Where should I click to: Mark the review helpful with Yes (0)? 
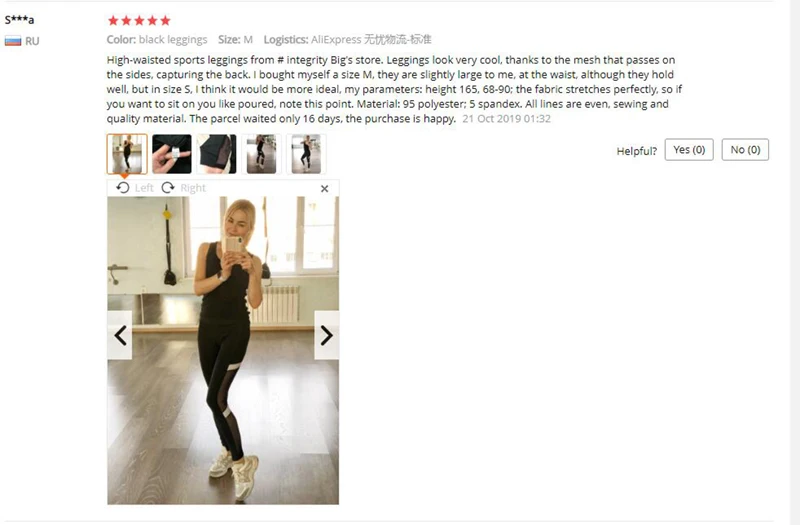689,149
